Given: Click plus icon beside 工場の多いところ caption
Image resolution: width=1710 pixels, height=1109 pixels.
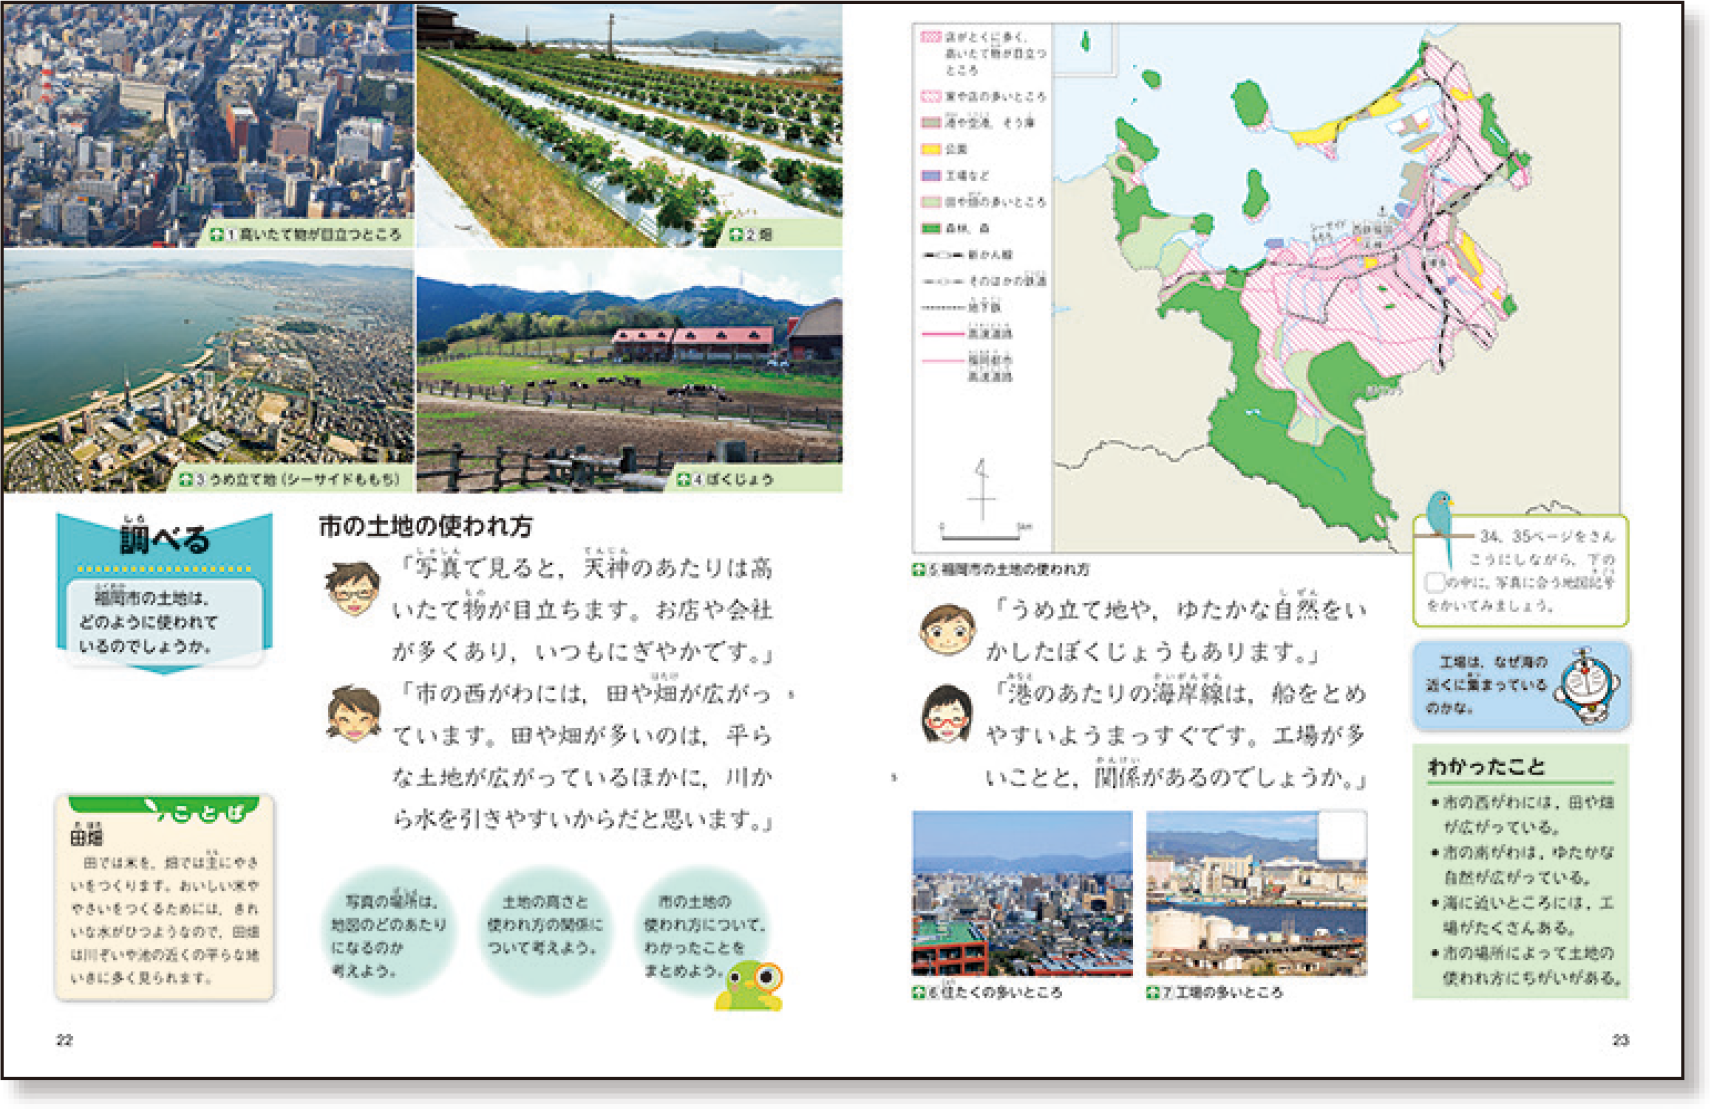Looking at the screenshot, I should (1152, 993).
